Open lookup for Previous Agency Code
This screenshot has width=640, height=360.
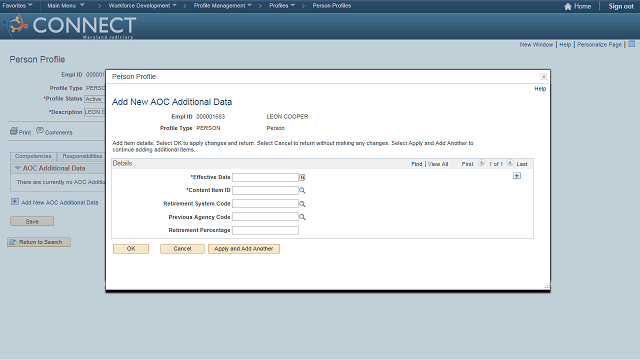pos(302,217)
